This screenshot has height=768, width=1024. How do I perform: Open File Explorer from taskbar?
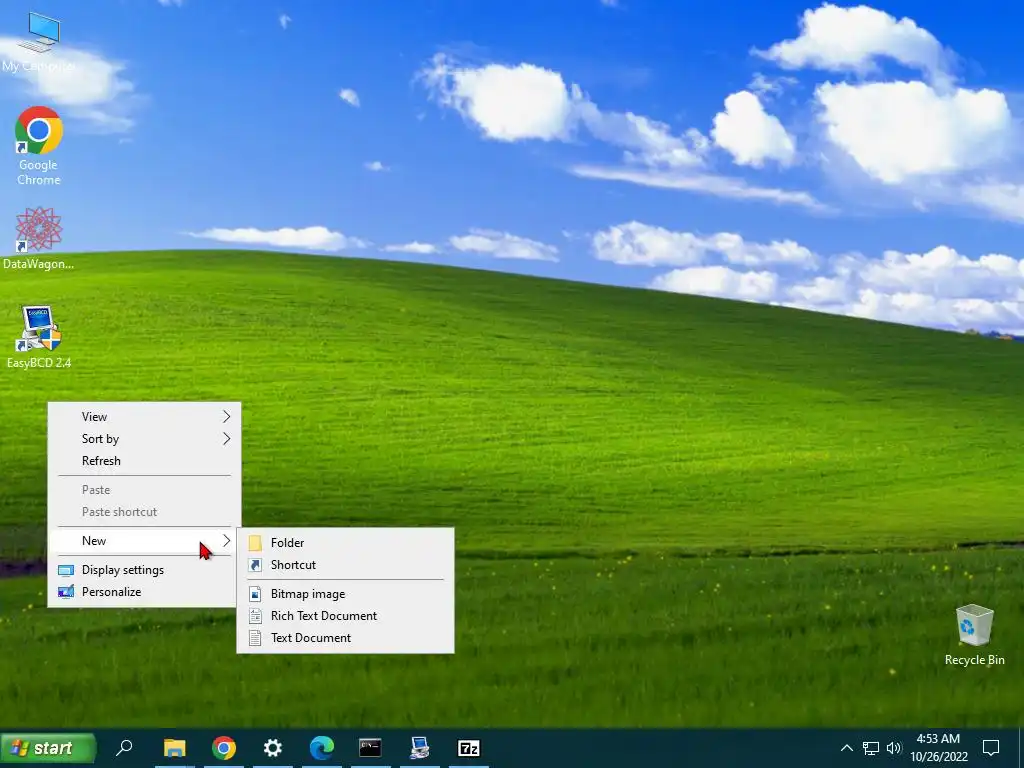coord(174,748)
